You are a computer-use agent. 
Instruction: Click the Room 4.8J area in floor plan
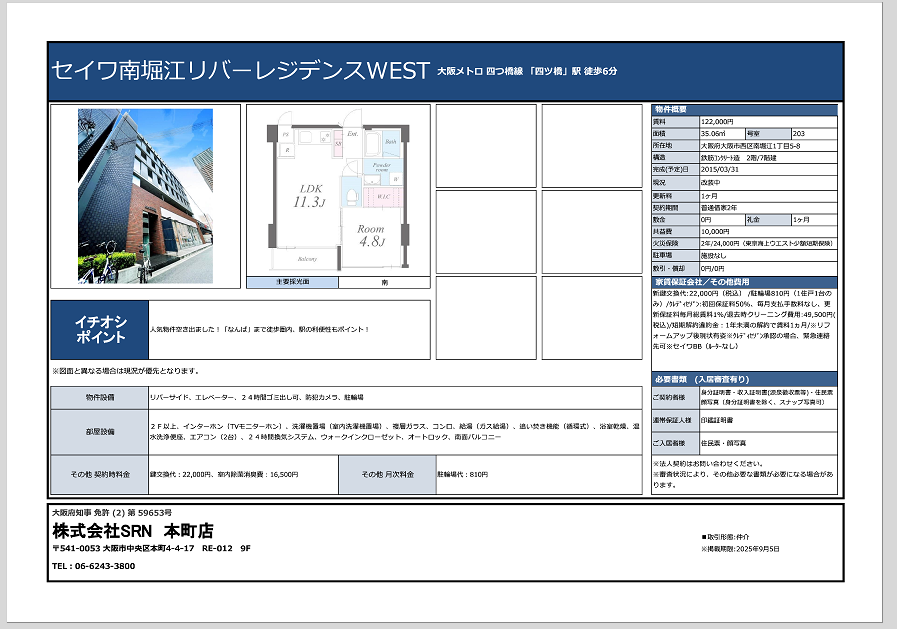pos(371,235)
